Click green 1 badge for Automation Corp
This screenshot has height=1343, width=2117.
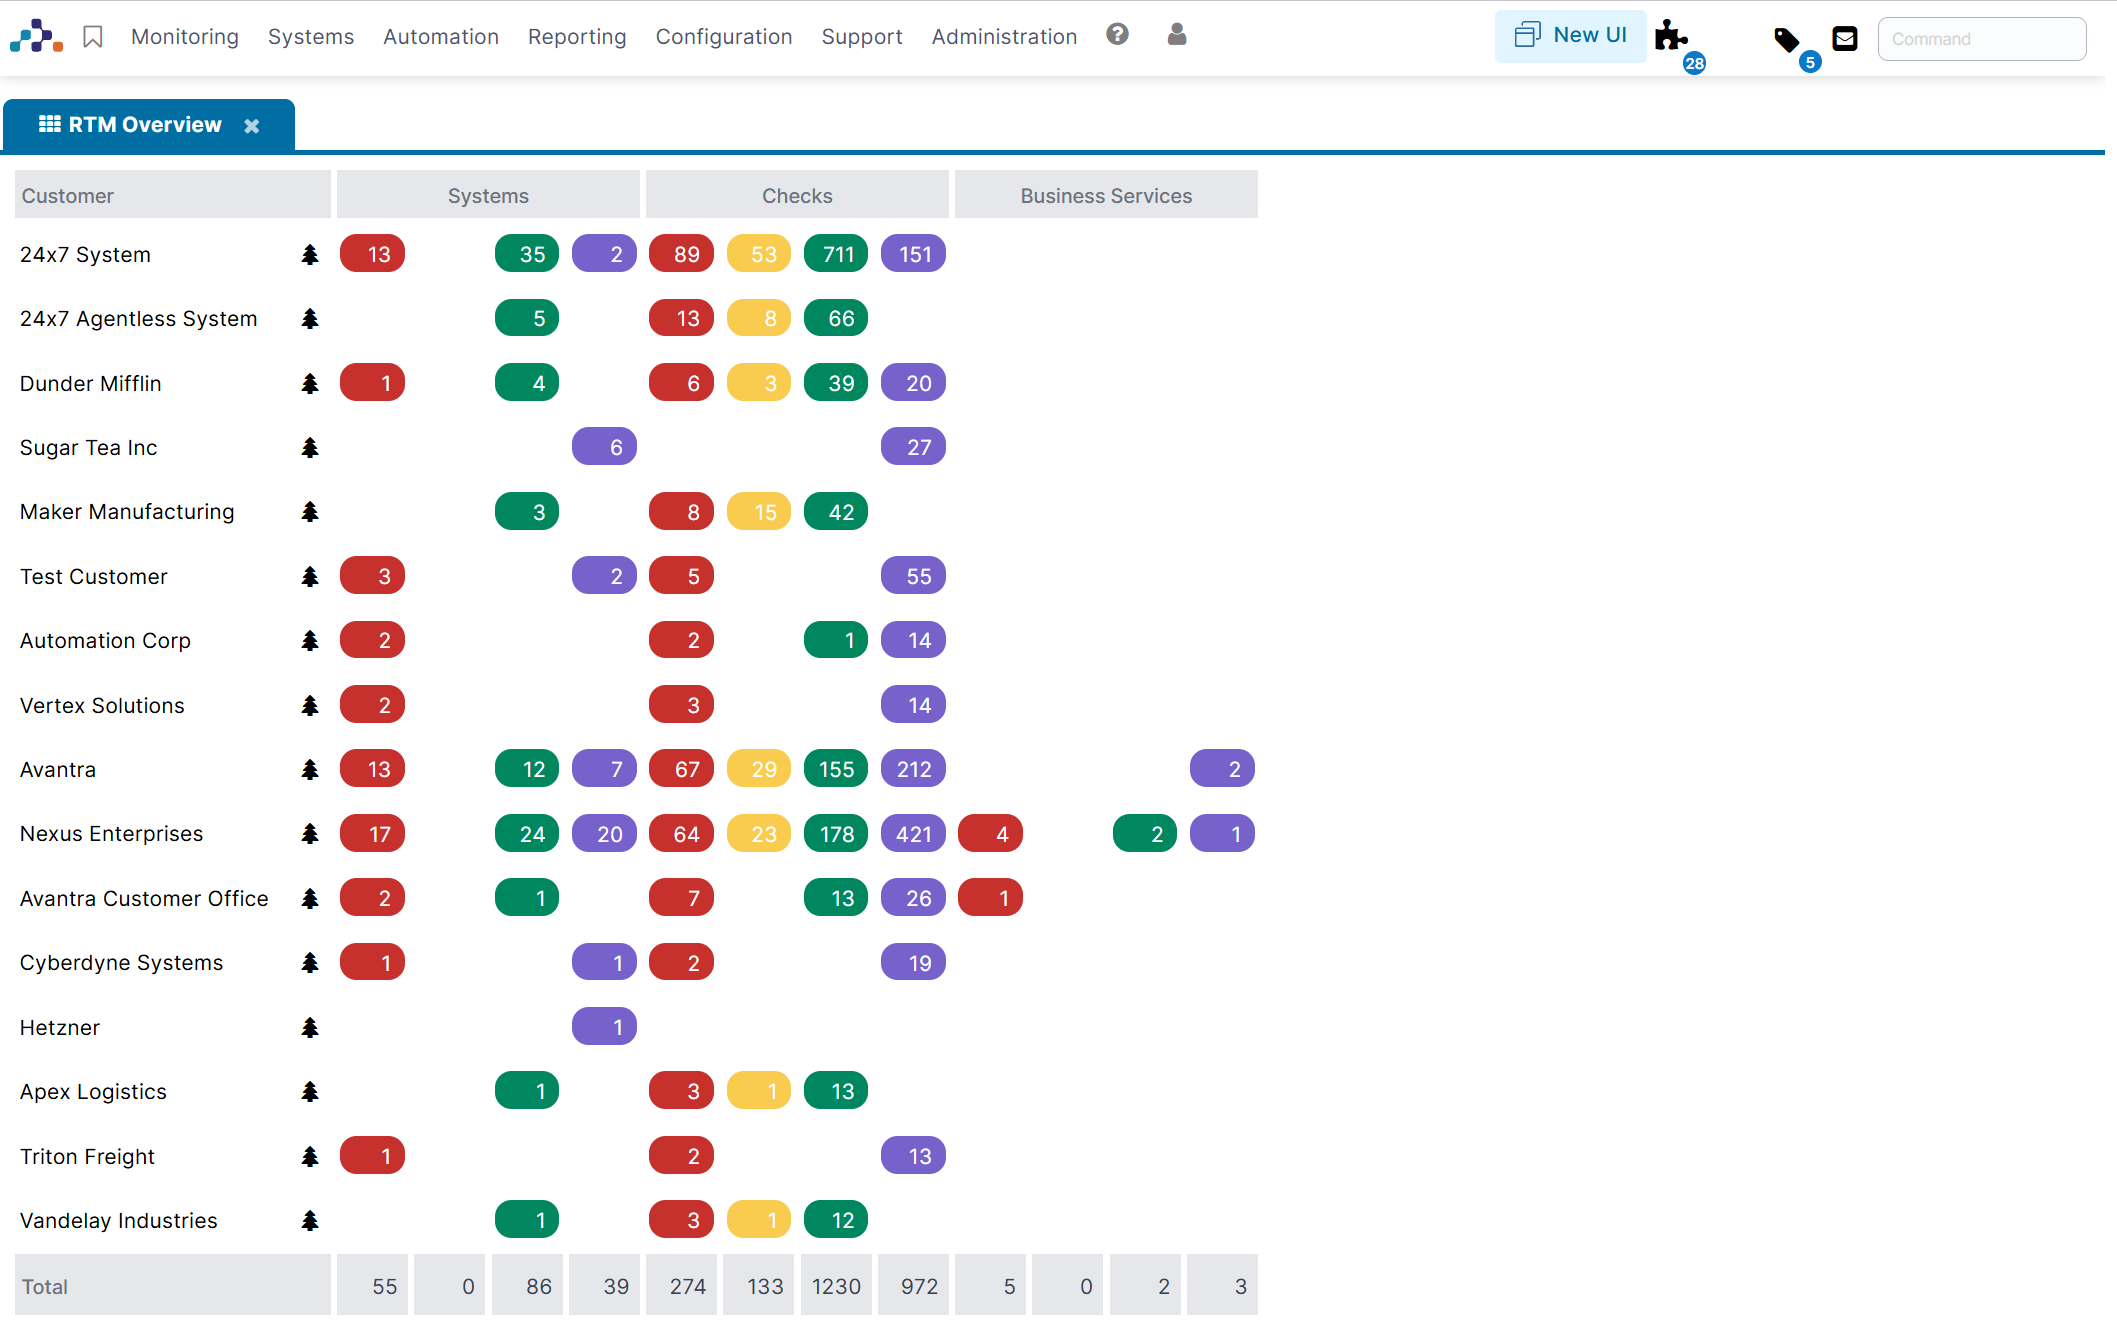[836, 640]
